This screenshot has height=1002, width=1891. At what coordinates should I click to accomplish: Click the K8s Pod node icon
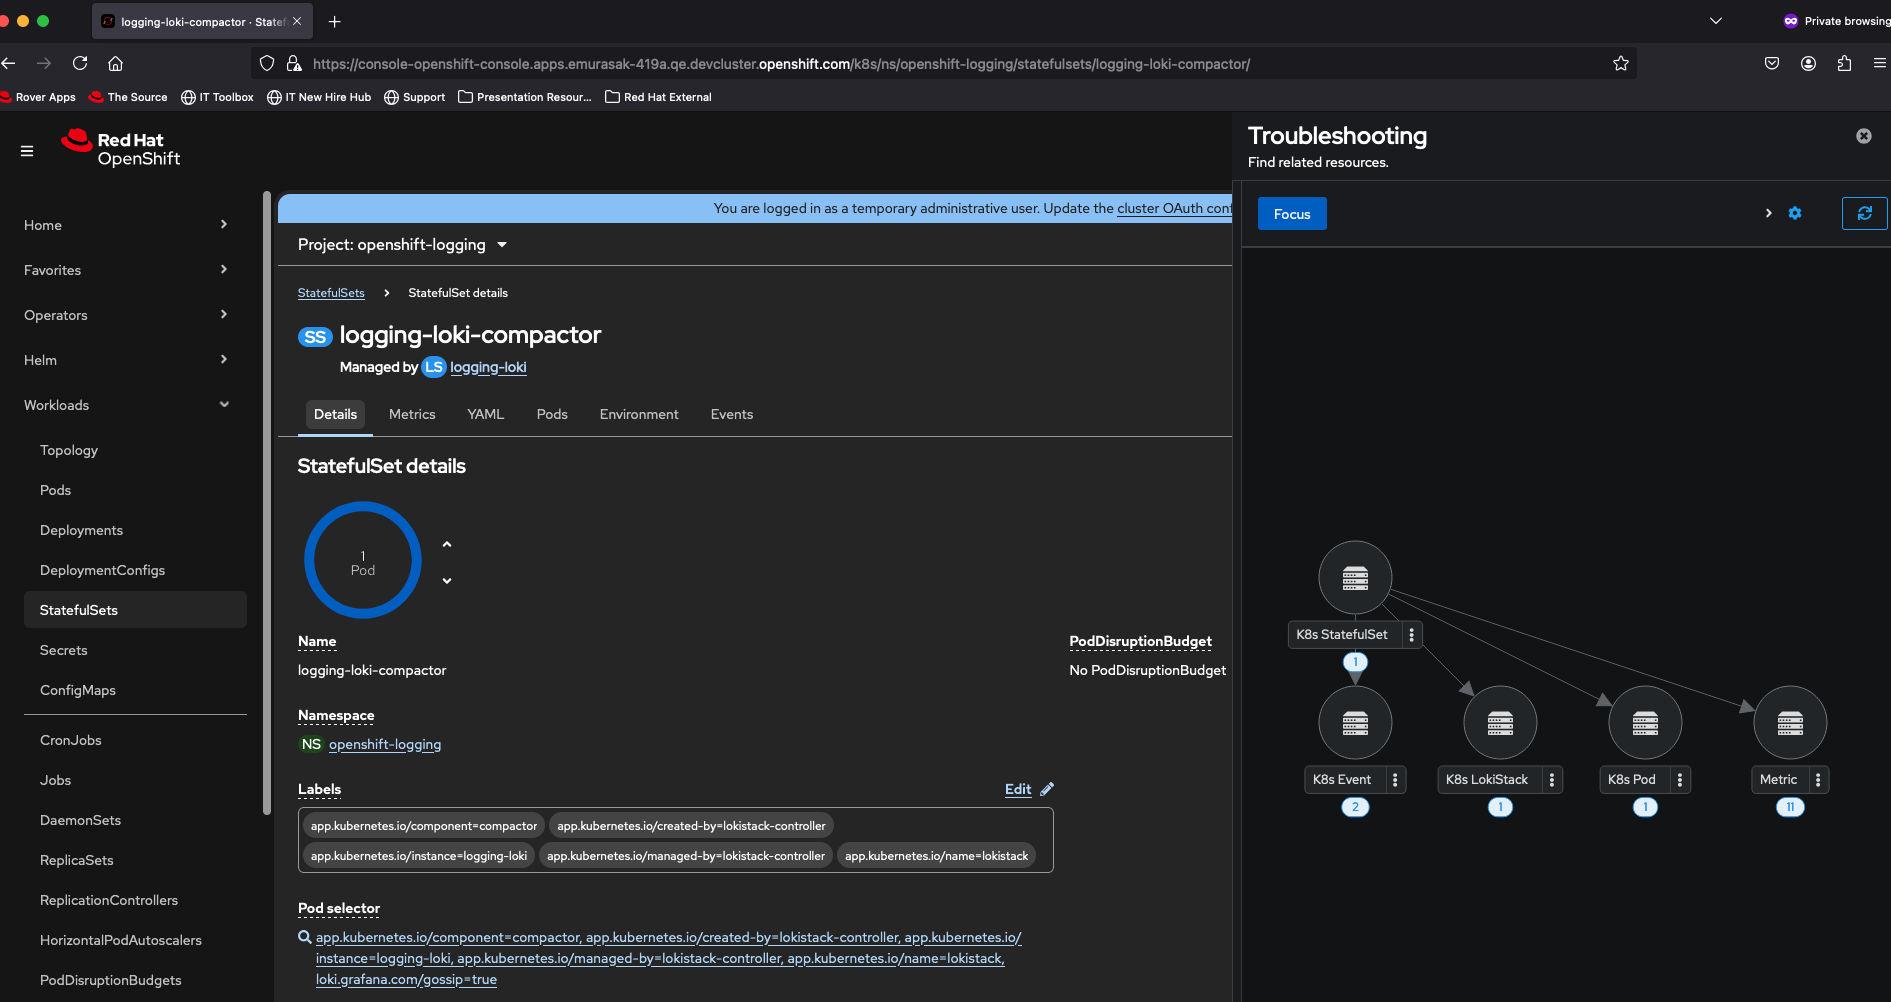pyautogui.click(x=1645, y=722)
